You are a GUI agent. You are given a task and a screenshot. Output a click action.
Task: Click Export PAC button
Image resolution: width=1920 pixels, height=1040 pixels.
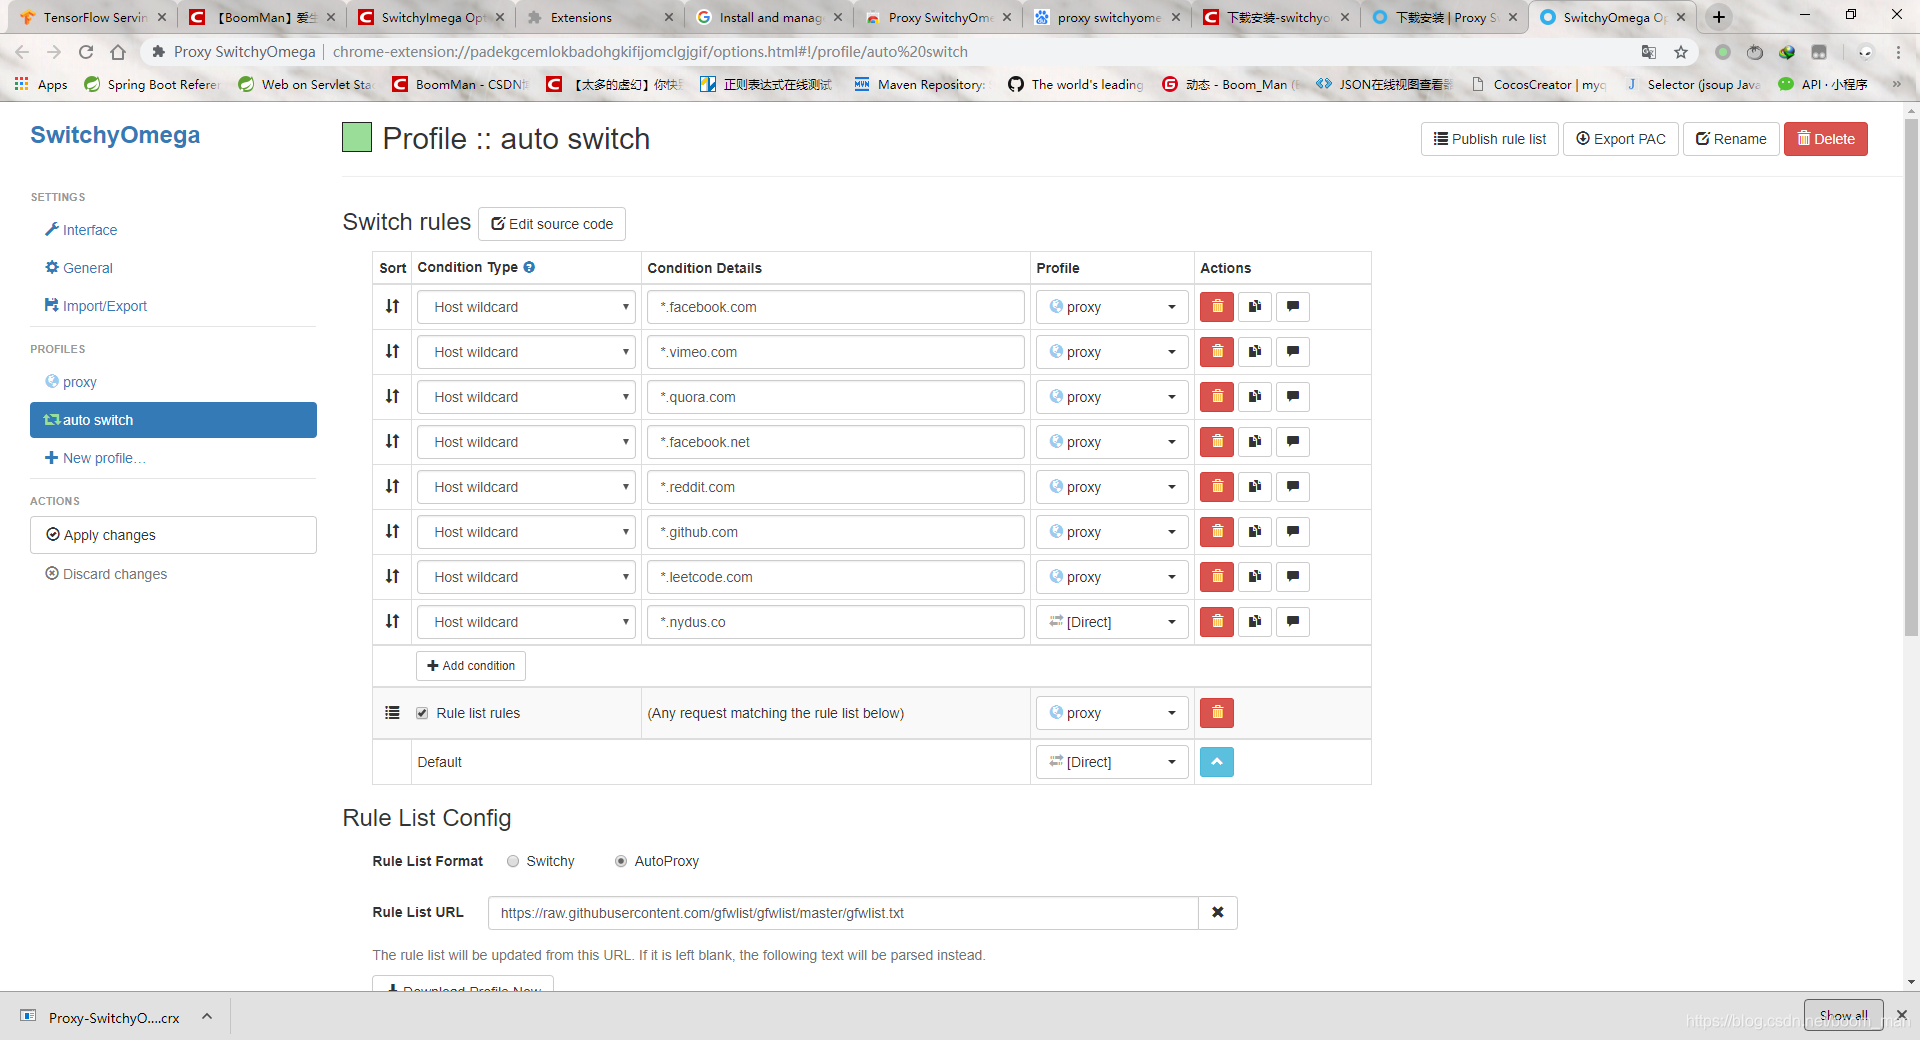[1620, 139]
